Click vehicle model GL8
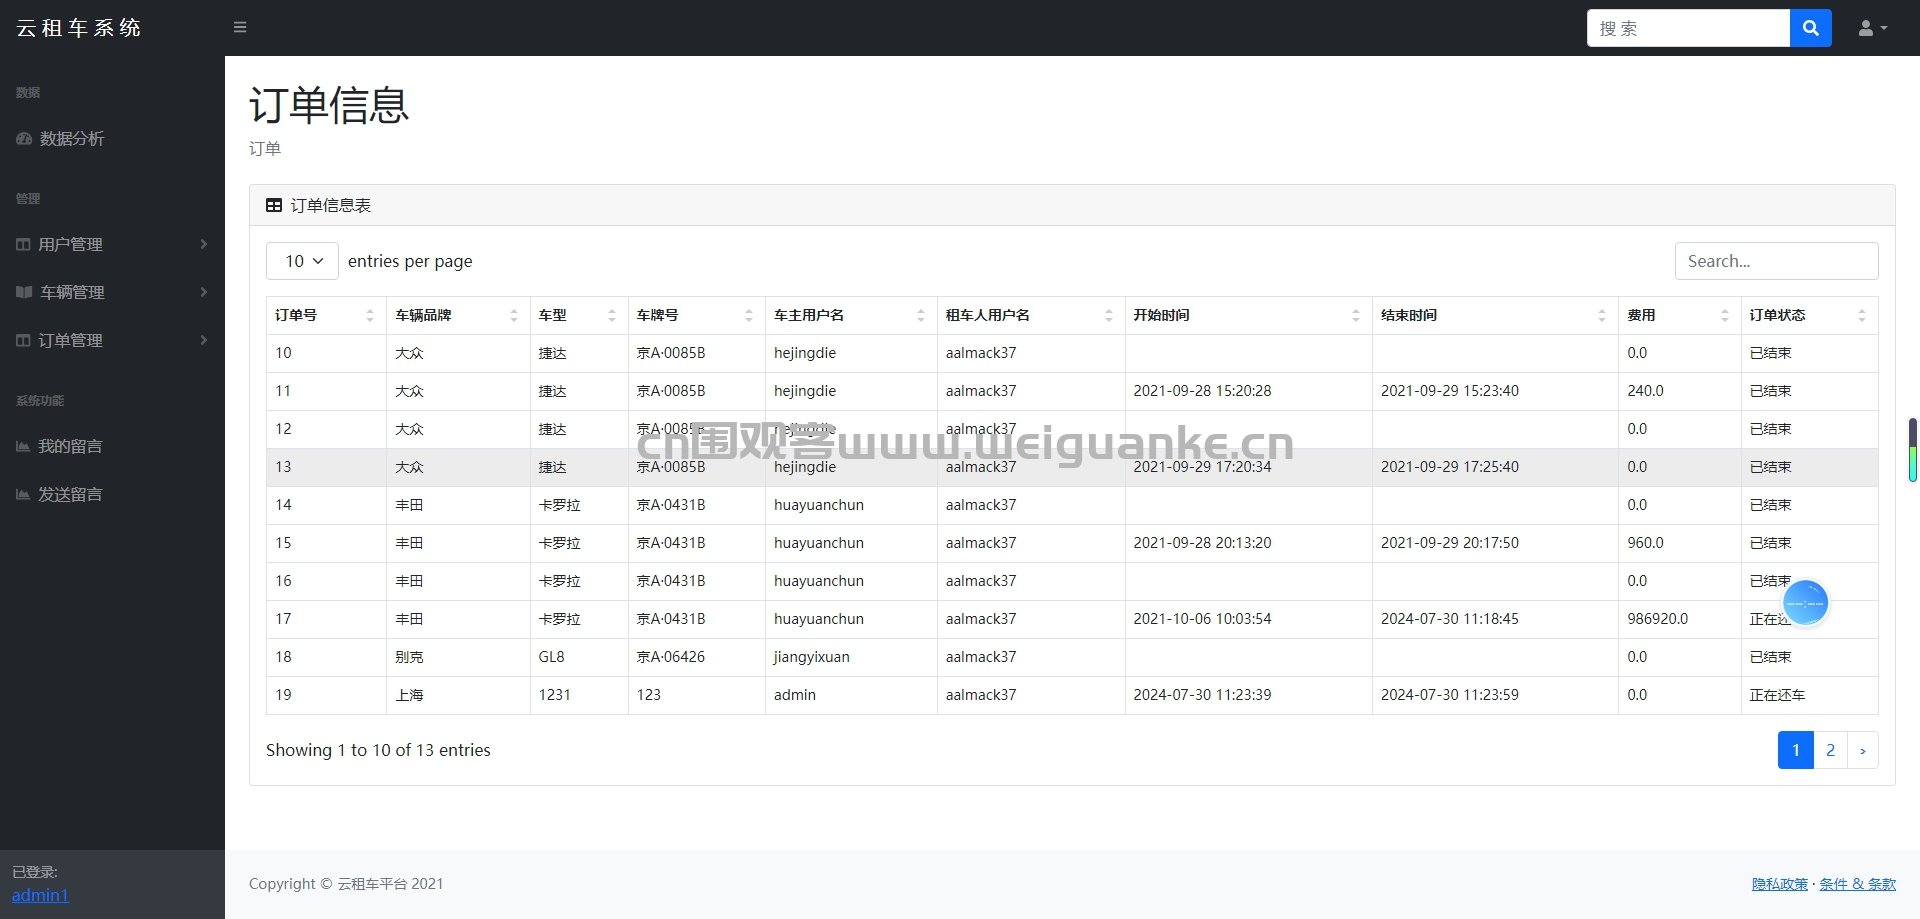Screen dimensions: 1920x919 (551, 657)
